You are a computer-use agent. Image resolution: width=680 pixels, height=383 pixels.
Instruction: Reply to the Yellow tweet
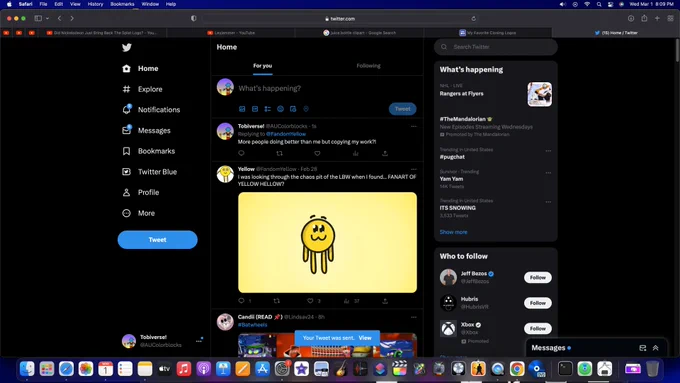(242, 301)
